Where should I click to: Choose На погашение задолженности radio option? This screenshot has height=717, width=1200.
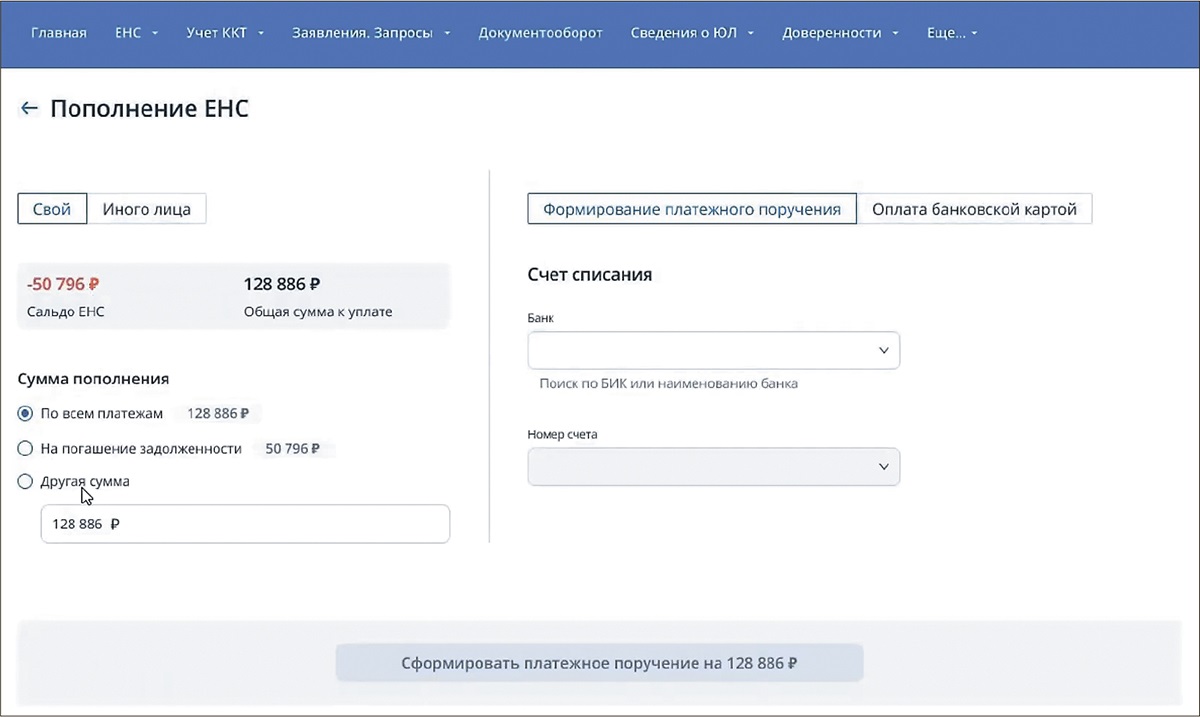click(x=26, y=449)
